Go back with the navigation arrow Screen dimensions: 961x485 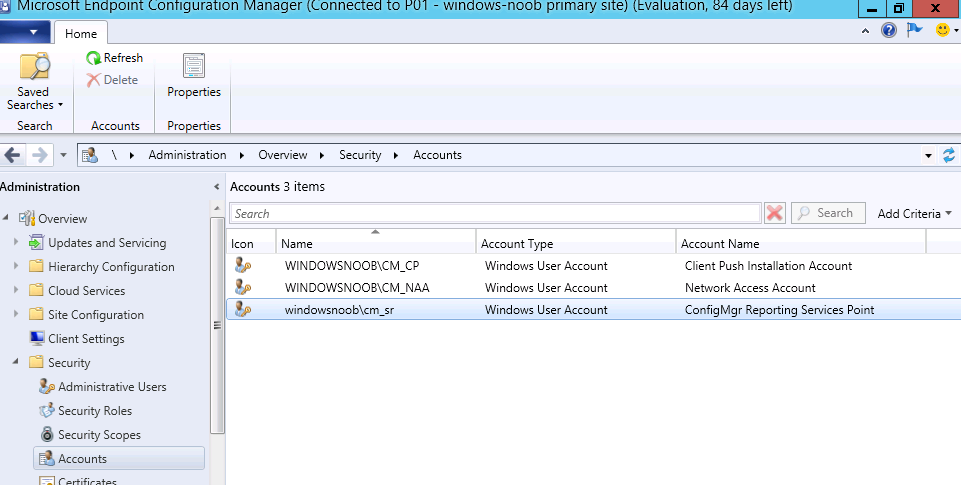point(12,155)
